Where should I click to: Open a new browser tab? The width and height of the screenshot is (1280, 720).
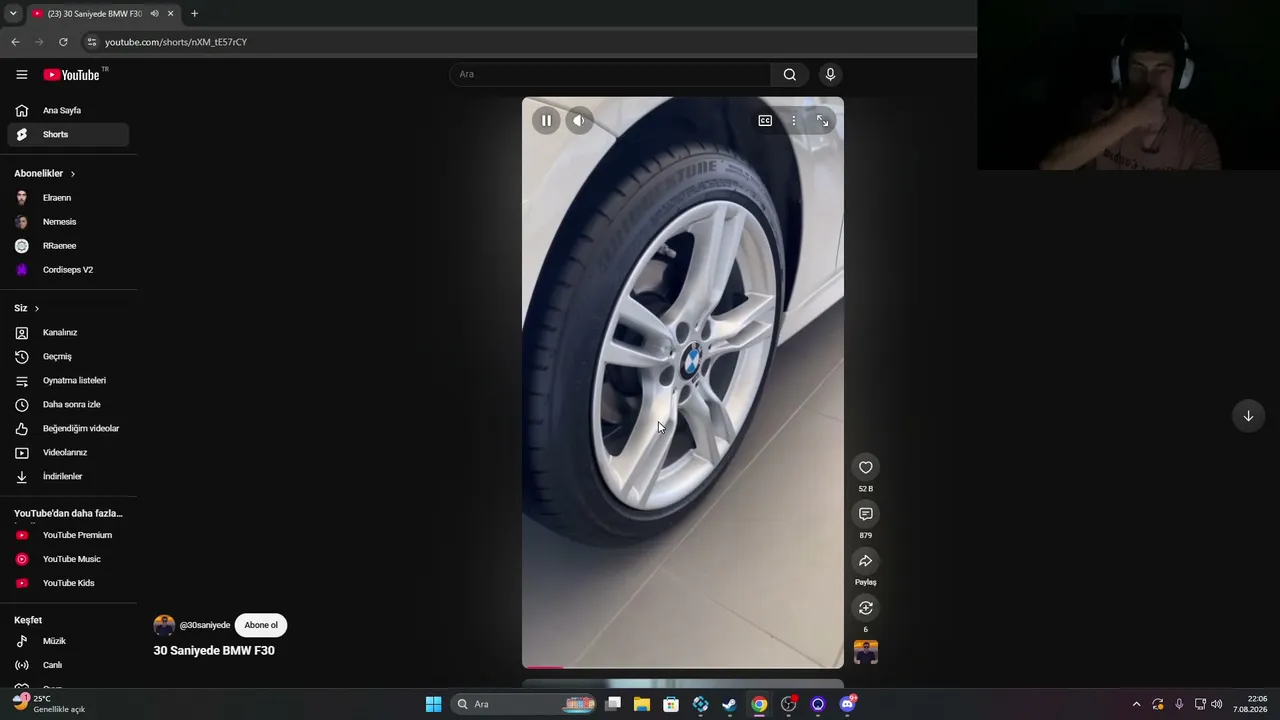coord(194,14)
